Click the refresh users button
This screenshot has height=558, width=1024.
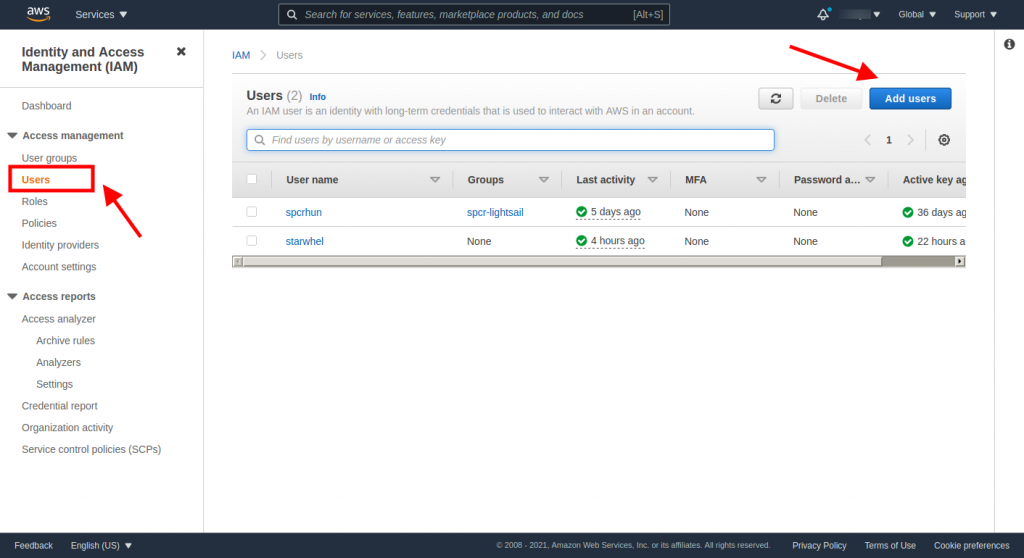[775, 99]
